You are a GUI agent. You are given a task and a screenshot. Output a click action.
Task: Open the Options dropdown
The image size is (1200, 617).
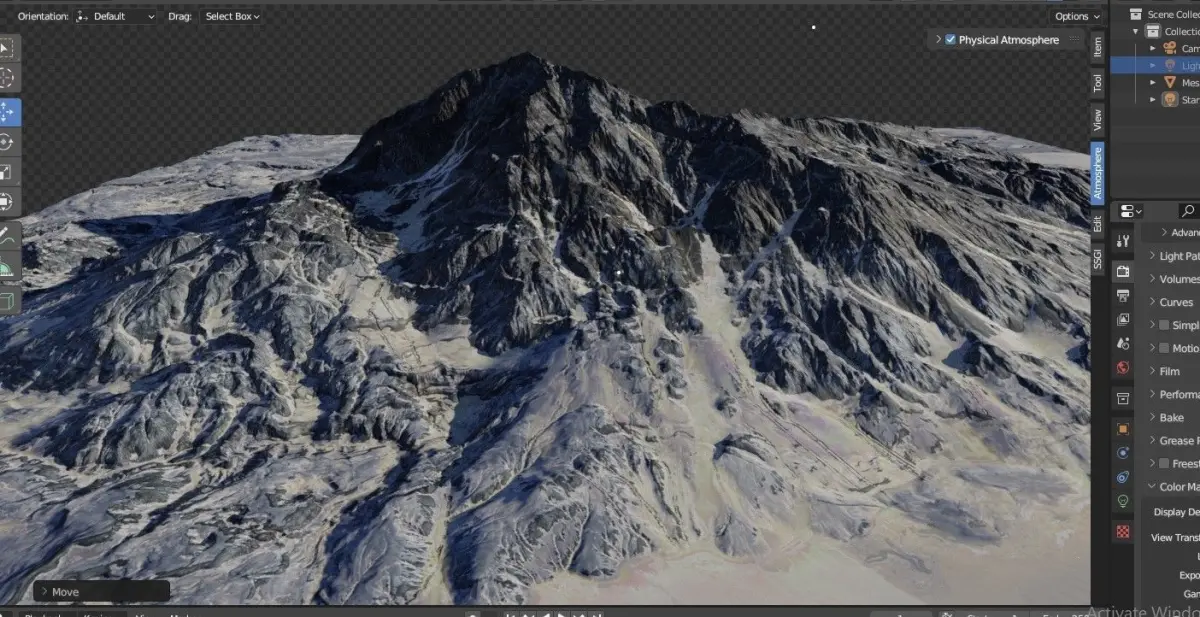pos(1076,16)
